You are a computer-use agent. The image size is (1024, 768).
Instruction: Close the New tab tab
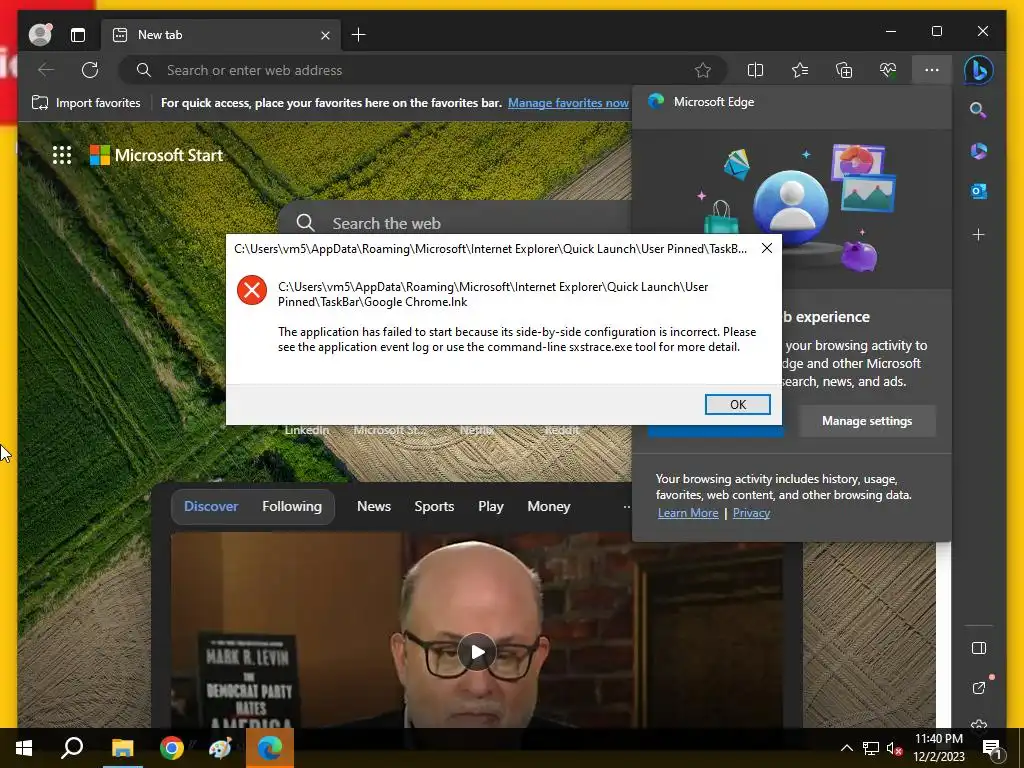point(325,35)
